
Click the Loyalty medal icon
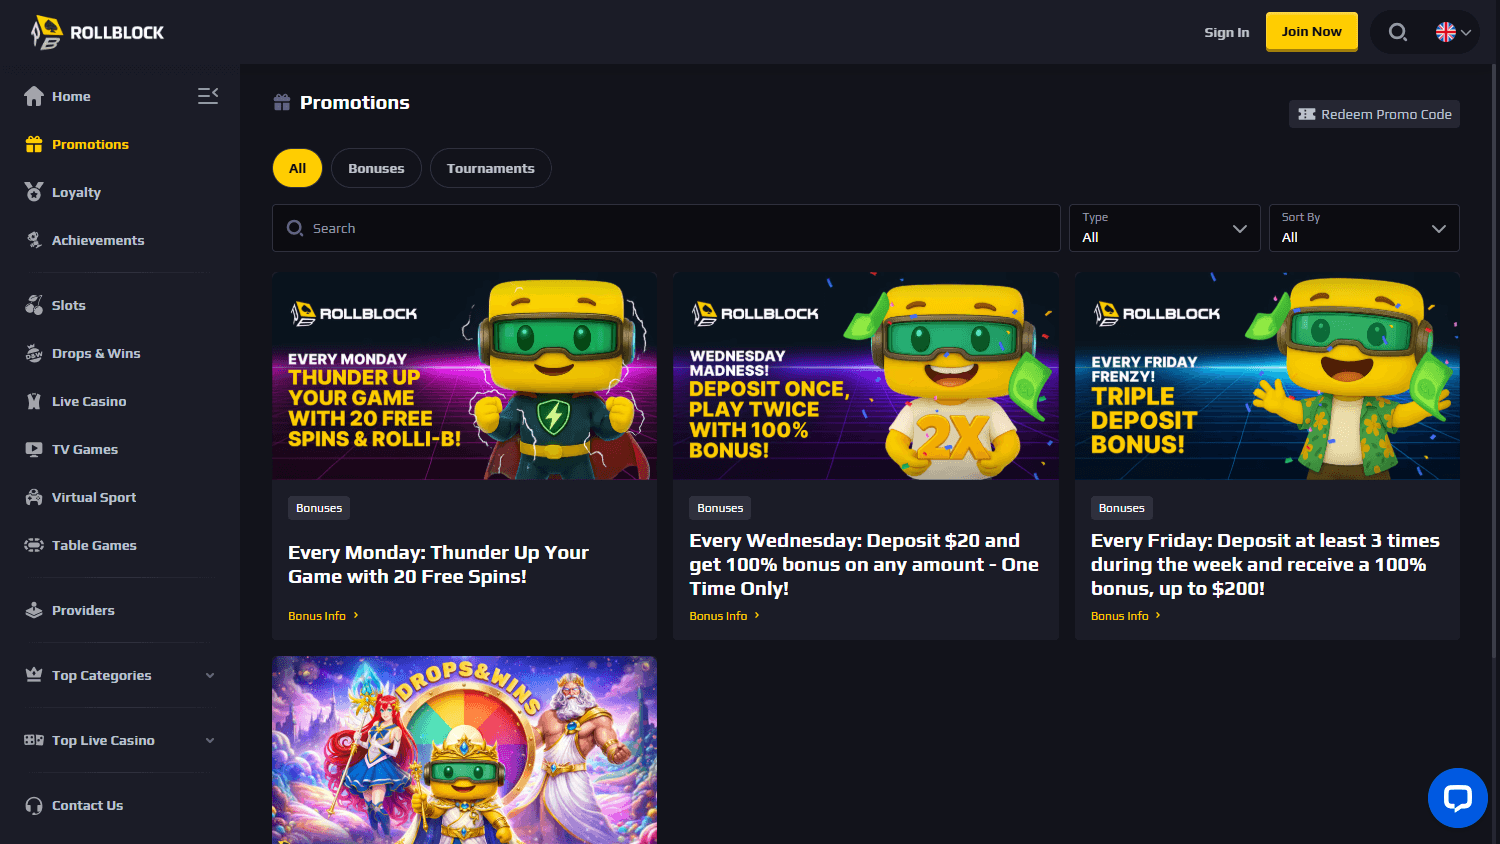[x=34, y=192]
